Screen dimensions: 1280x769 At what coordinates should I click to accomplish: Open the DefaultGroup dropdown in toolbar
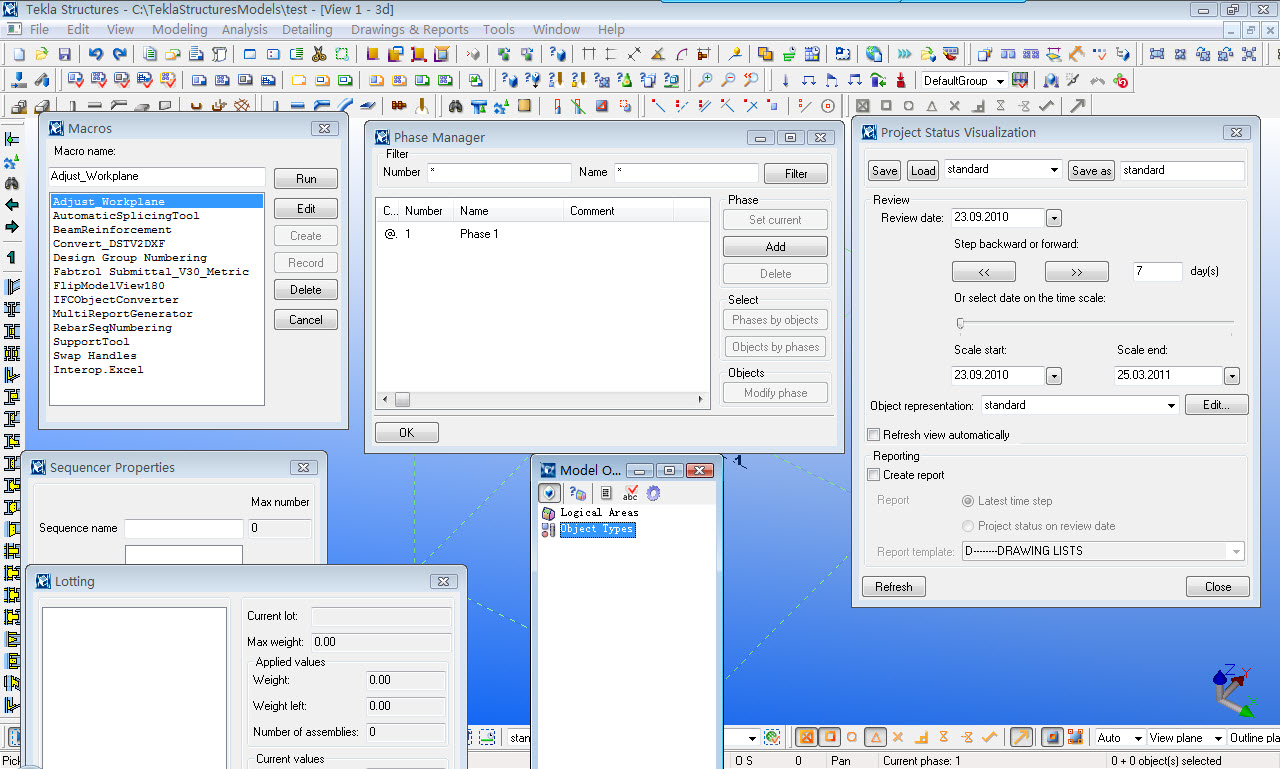tap(1000, 81)
